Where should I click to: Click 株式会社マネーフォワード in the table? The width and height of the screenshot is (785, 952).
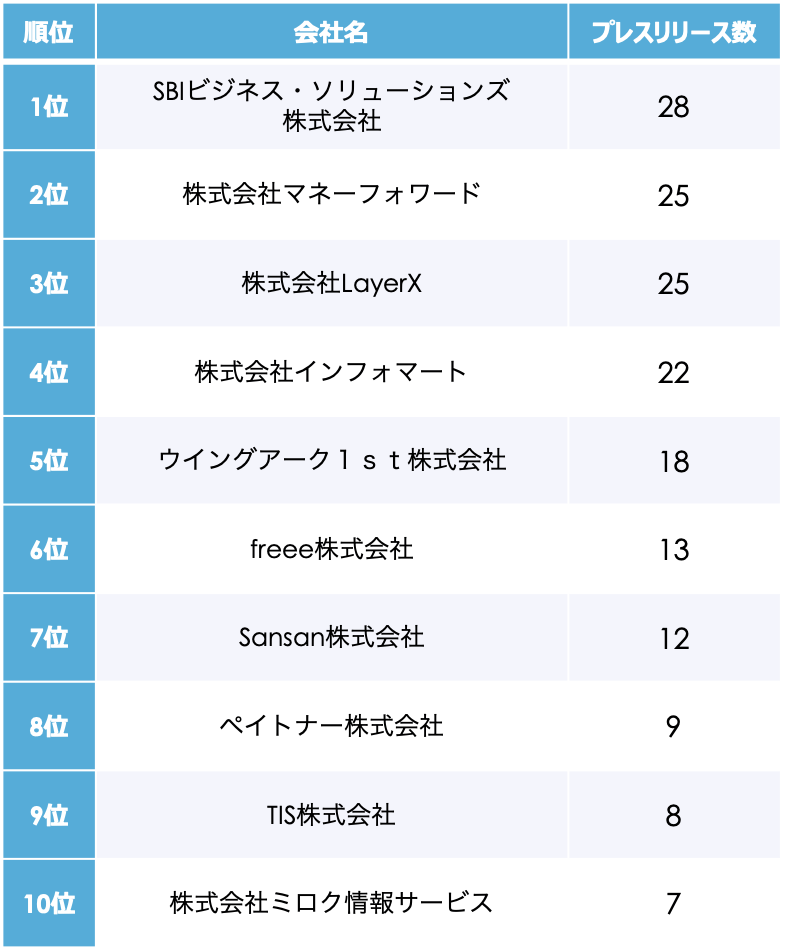[x=331, y=194]
